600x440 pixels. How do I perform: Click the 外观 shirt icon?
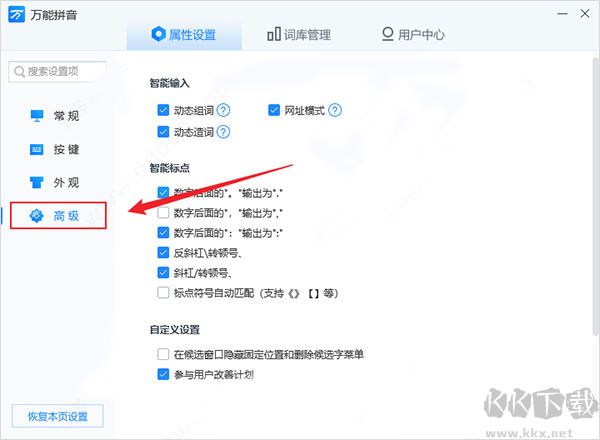37,183
